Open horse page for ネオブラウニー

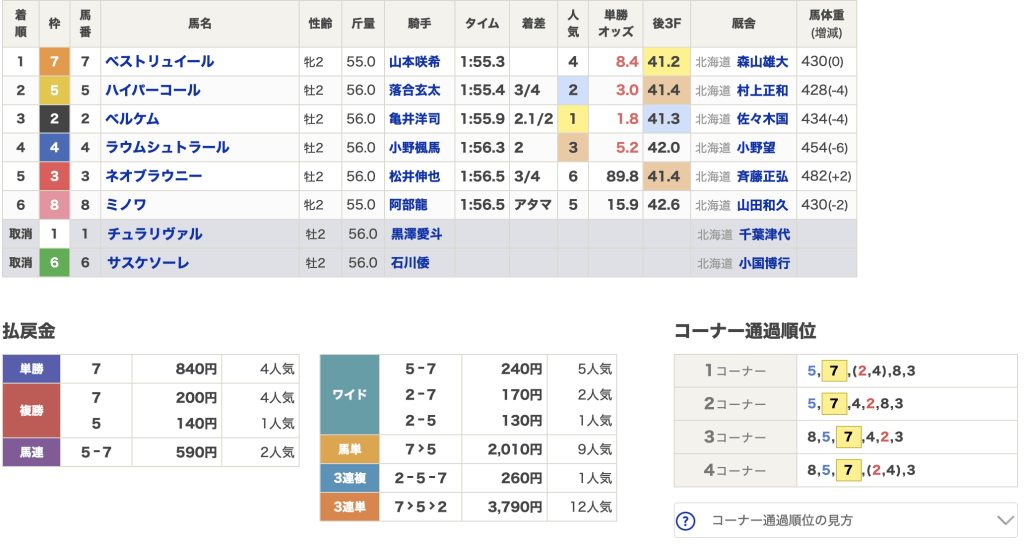coord(153,176)
